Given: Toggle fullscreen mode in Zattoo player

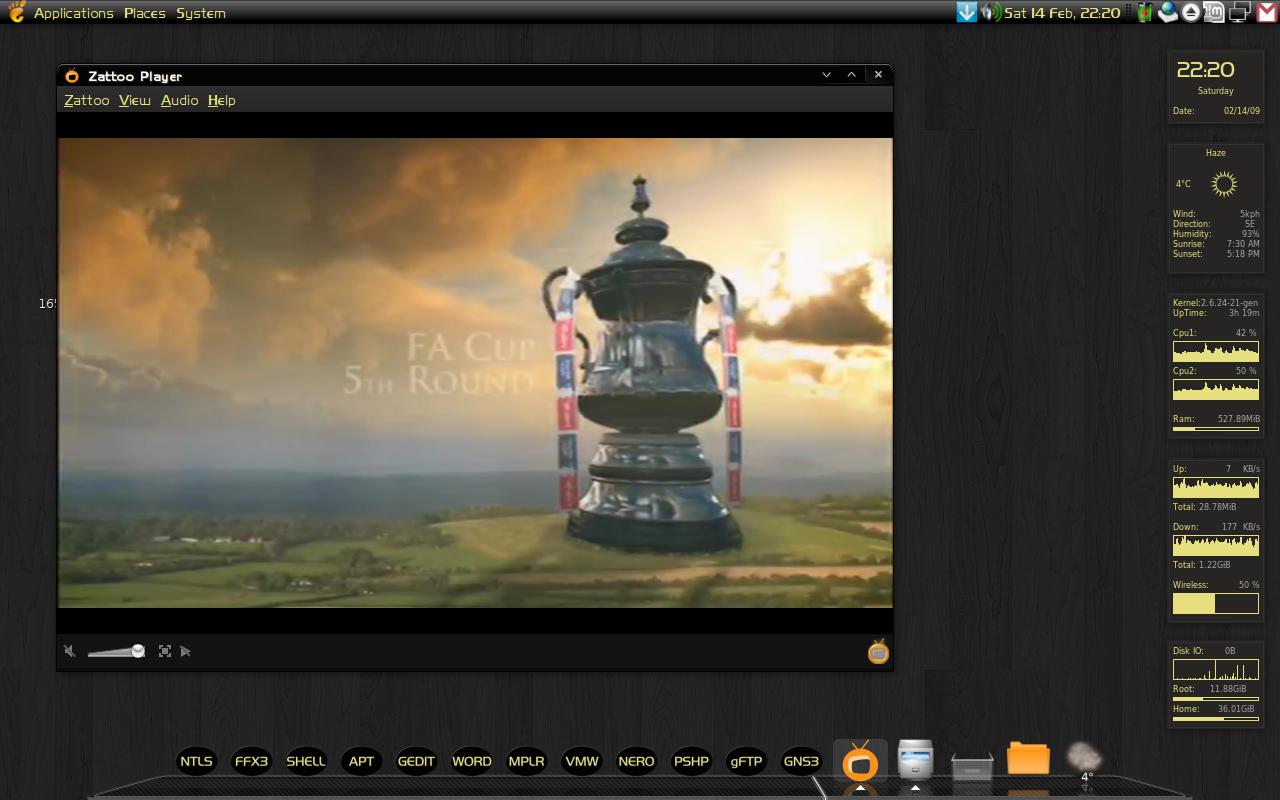Looking at the screenshot, I should click(x=165, y=651).
